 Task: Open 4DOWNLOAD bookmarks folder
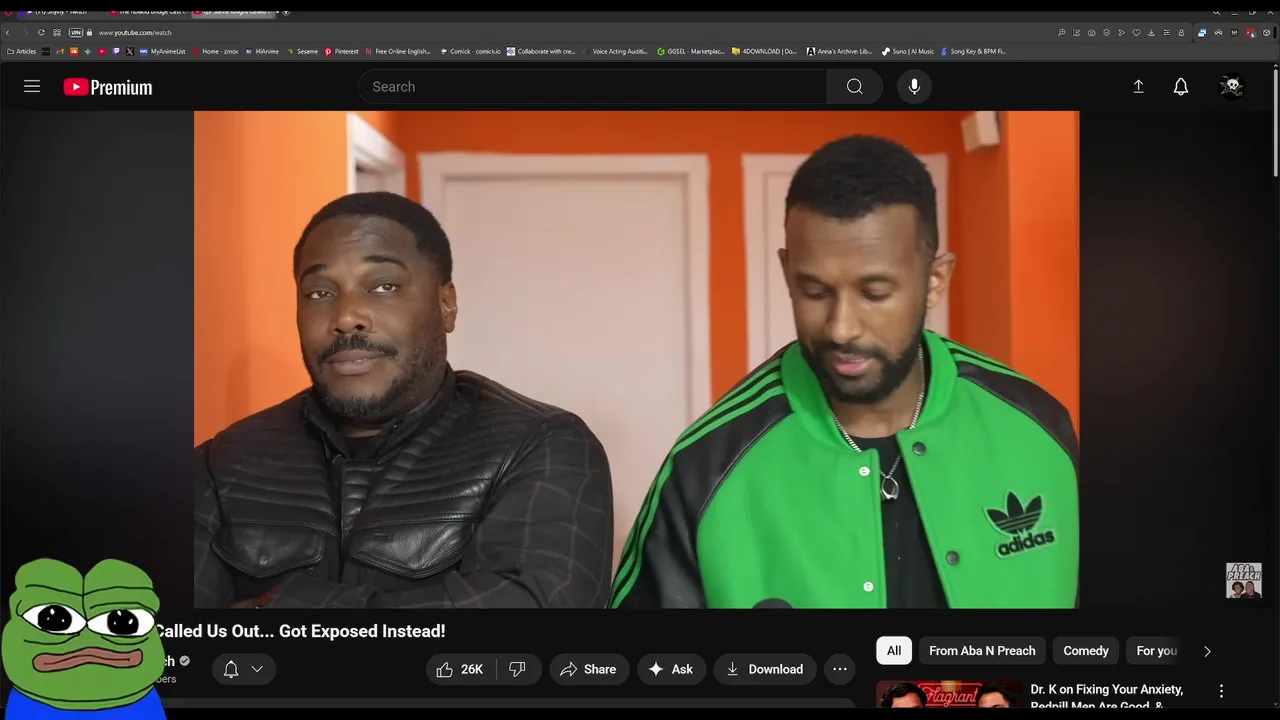(765, 51)
